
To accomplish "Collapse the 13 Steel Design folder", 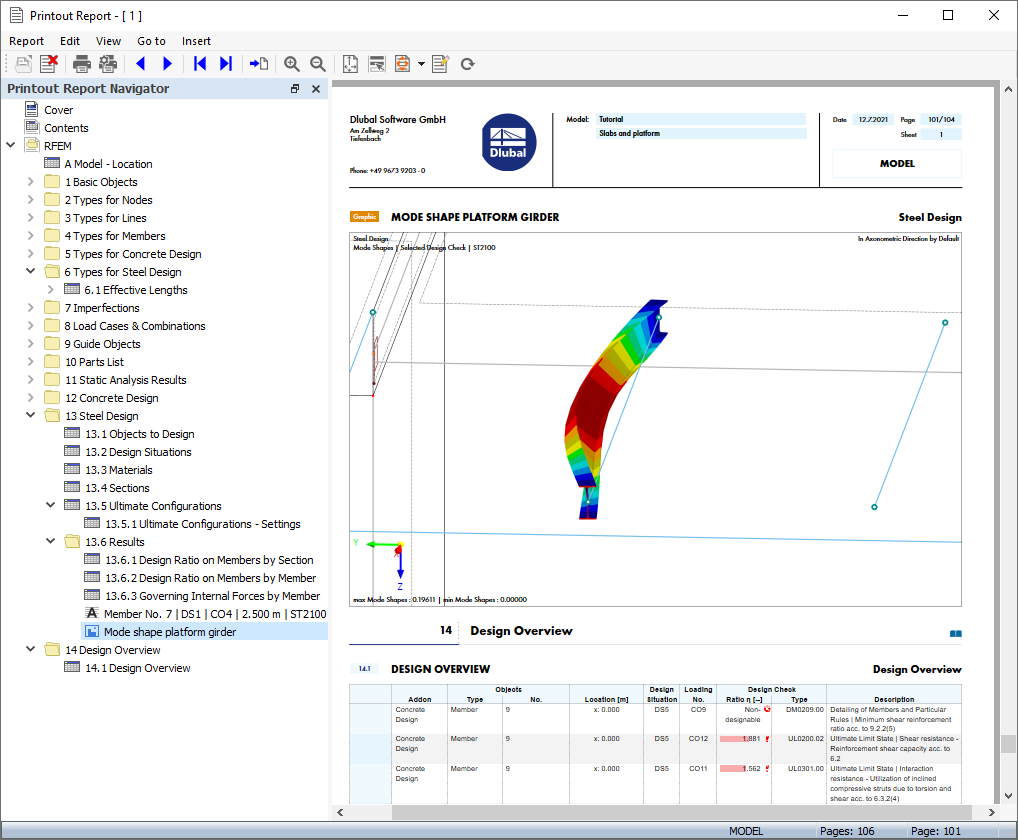I will click(x=31, y=415).
